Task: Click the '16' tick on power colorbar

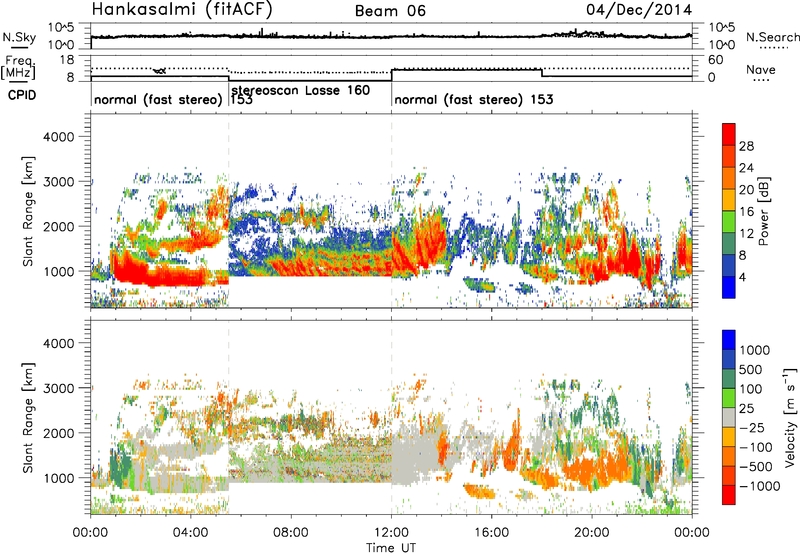Action: [746, 212]
